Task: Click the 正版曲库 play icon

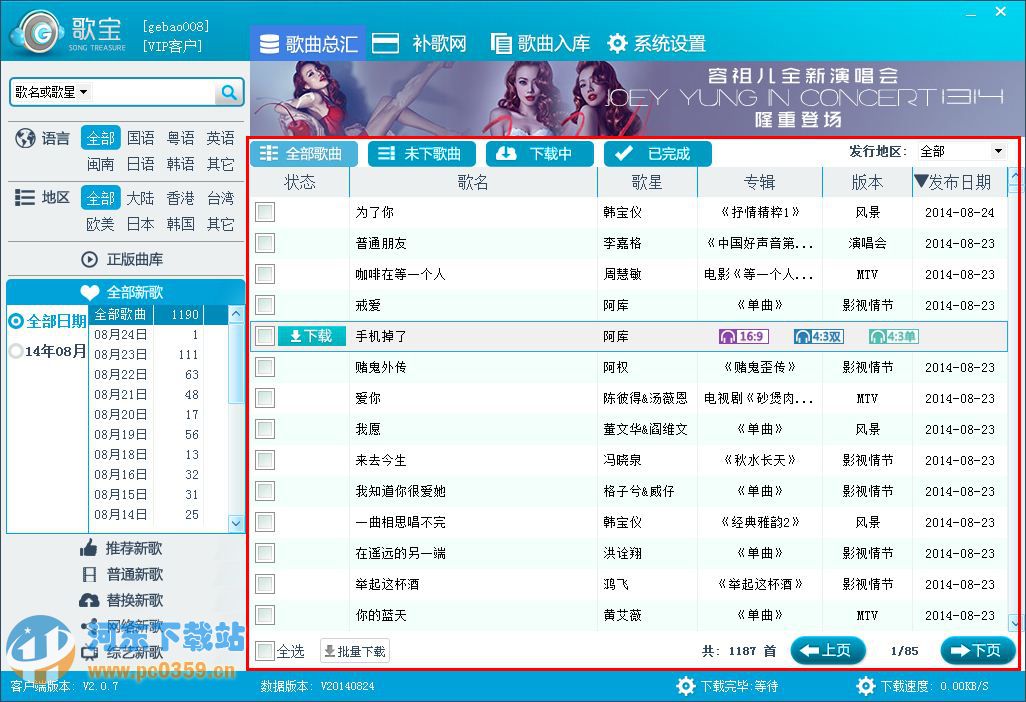Action: pos(90,261)
